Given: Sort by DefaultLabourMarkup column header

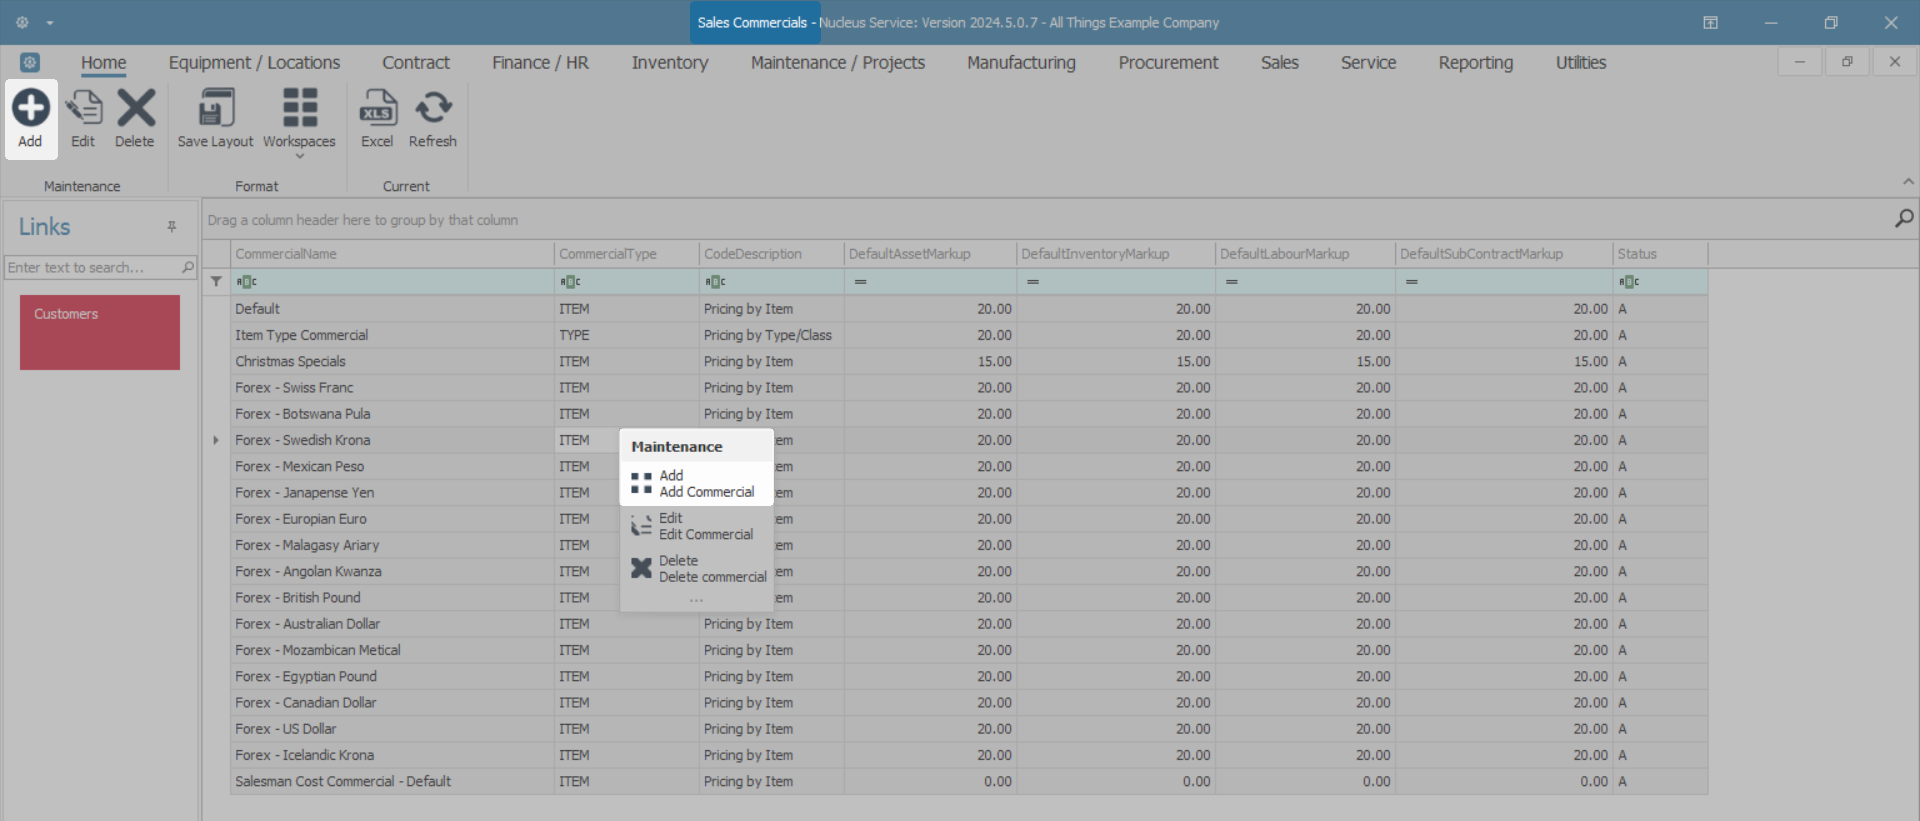Looking at the screenshot, I should (1305, 254).
